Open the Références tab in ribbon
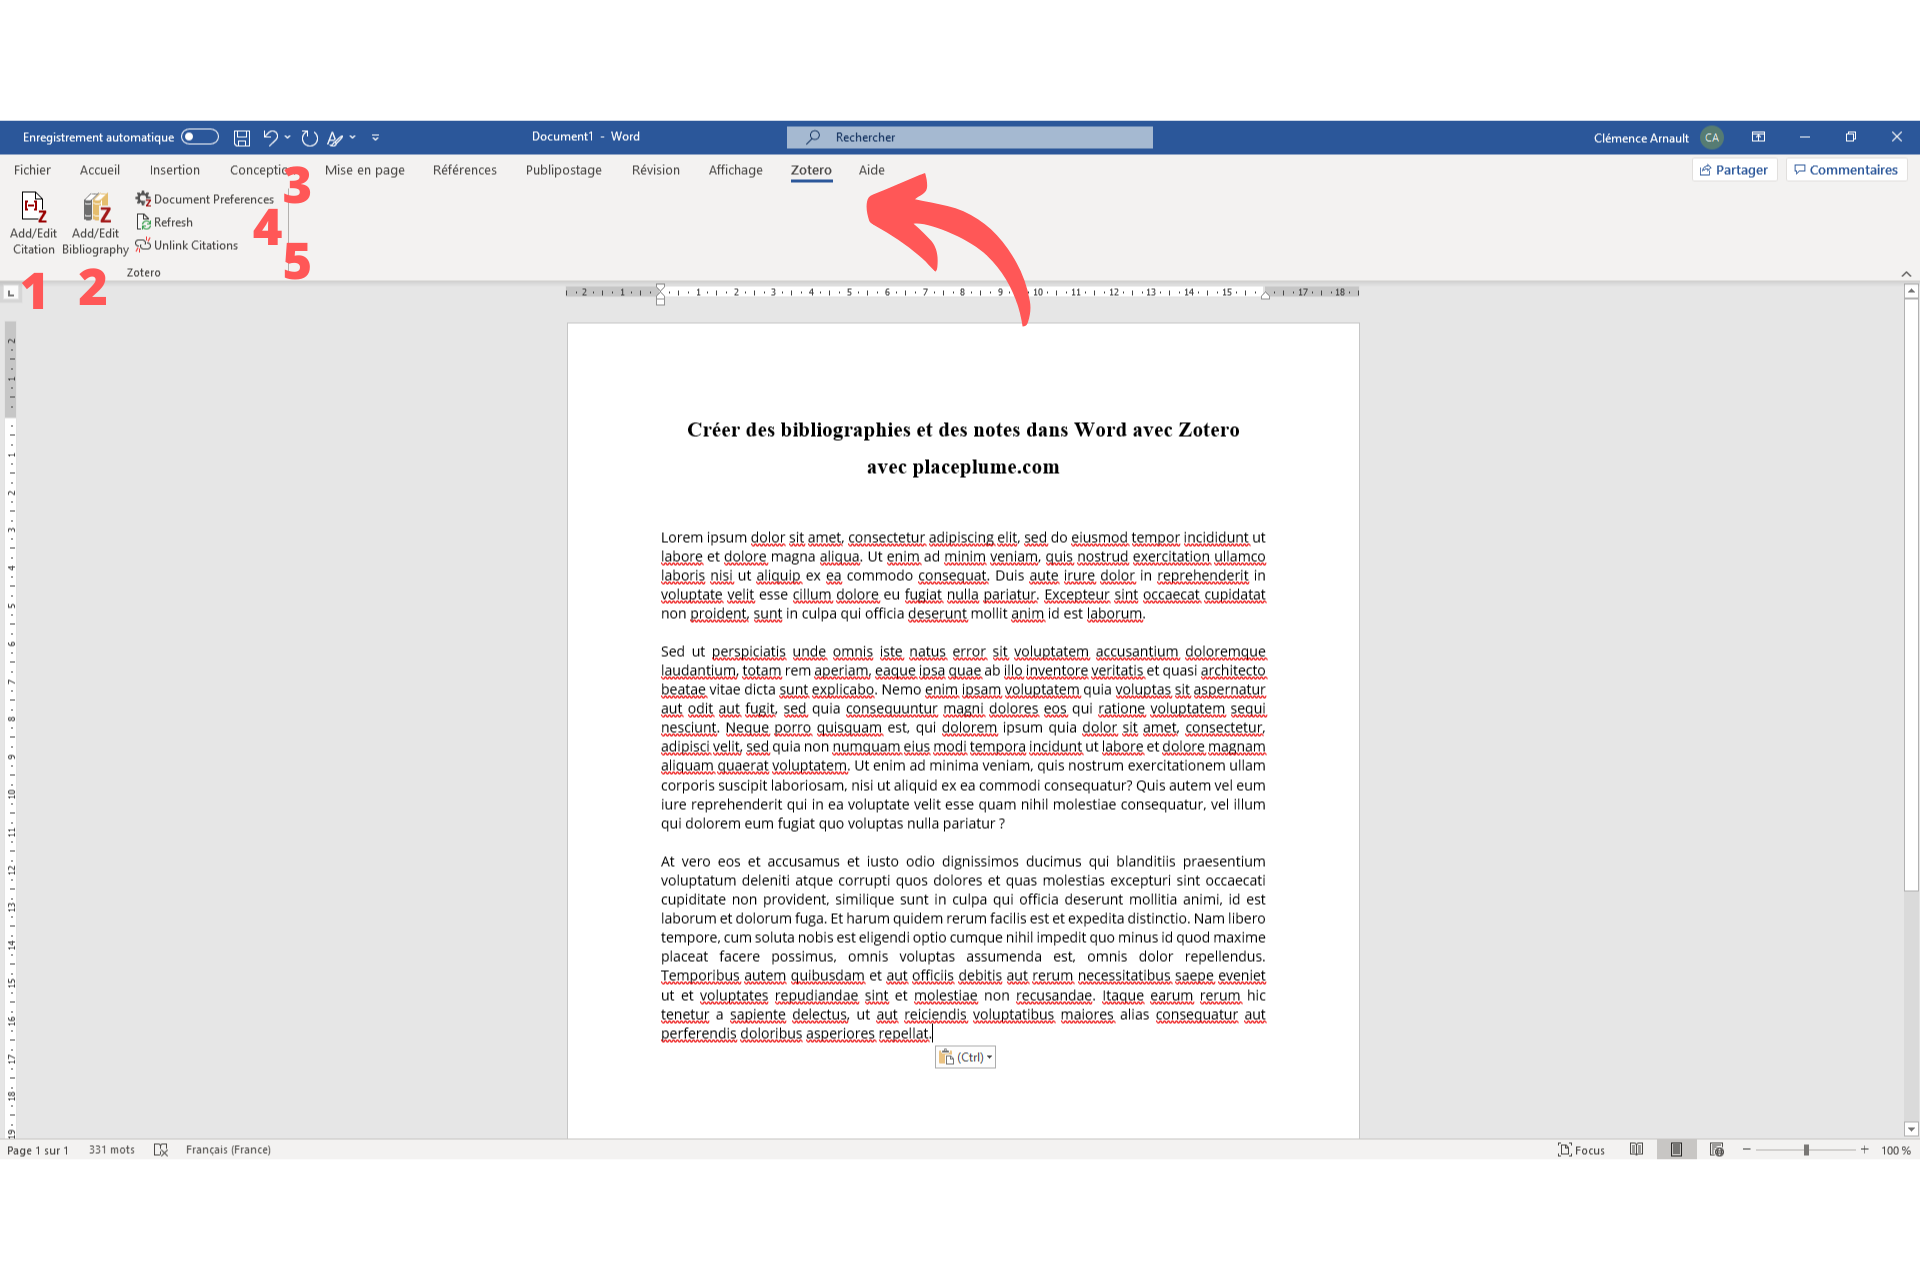1920x1280 pixels. tap(464, 170)
